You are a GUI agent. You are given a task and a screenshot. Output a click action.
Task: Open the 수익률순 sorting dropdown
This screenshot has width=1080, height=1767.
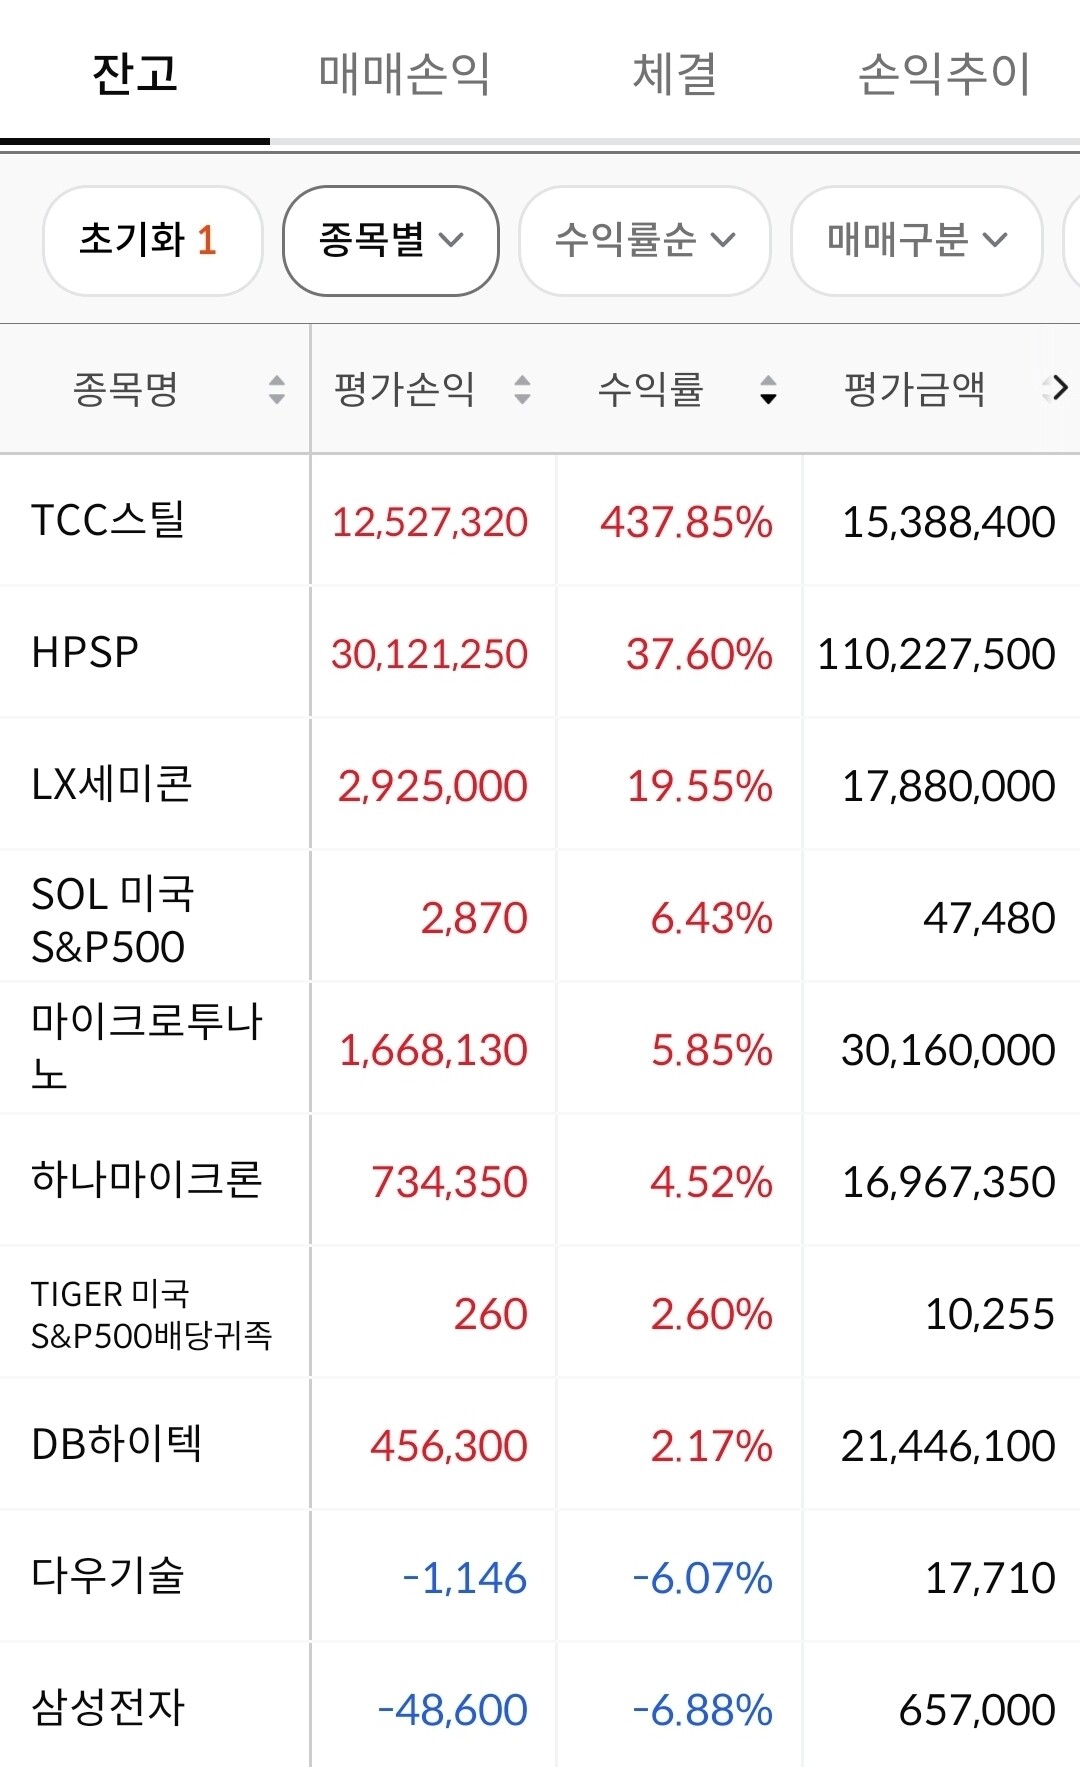click(x=645, y=241)
